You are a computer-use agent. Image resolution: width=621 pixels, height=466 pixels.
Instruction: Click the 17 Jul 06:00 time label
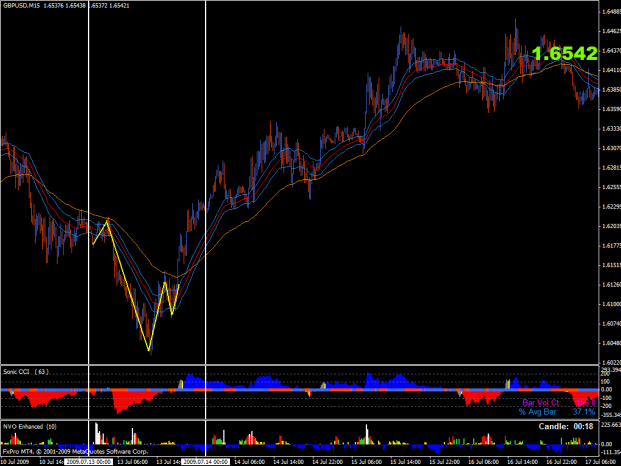click(600, 462)
